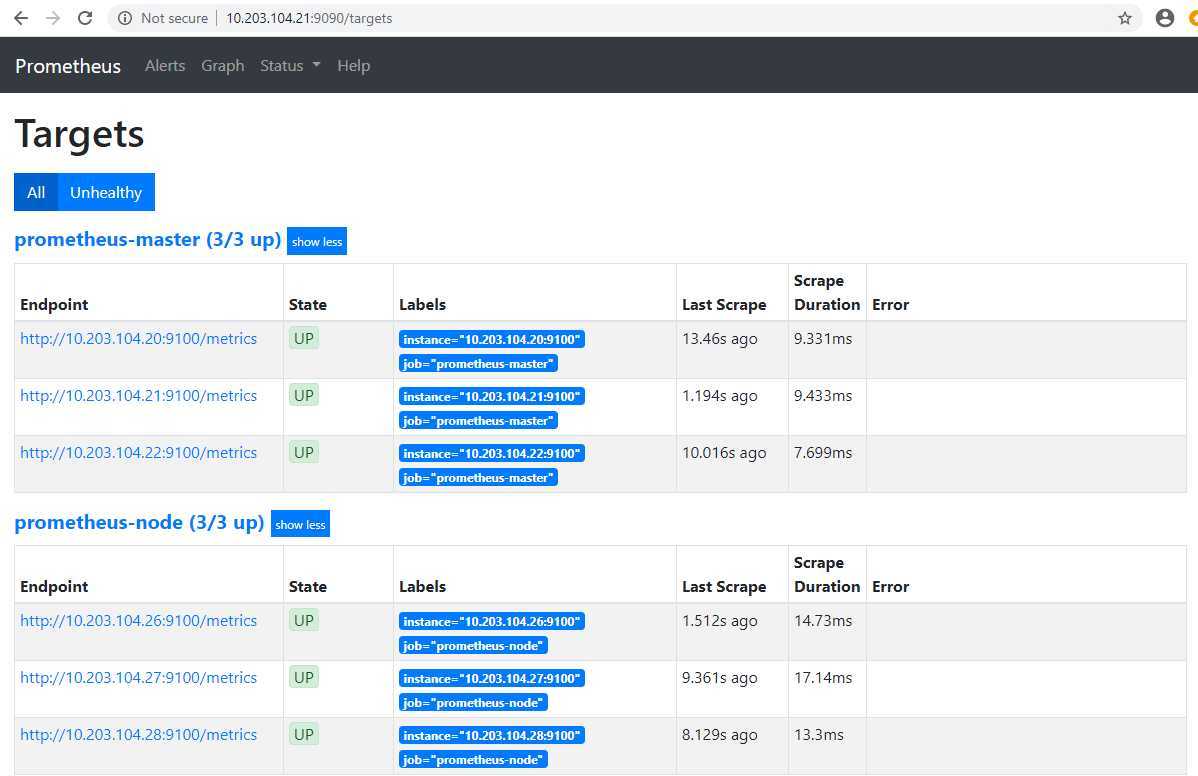Reload the page with the refresh icon
The image size is (1198, 776).
pos(85,18)
